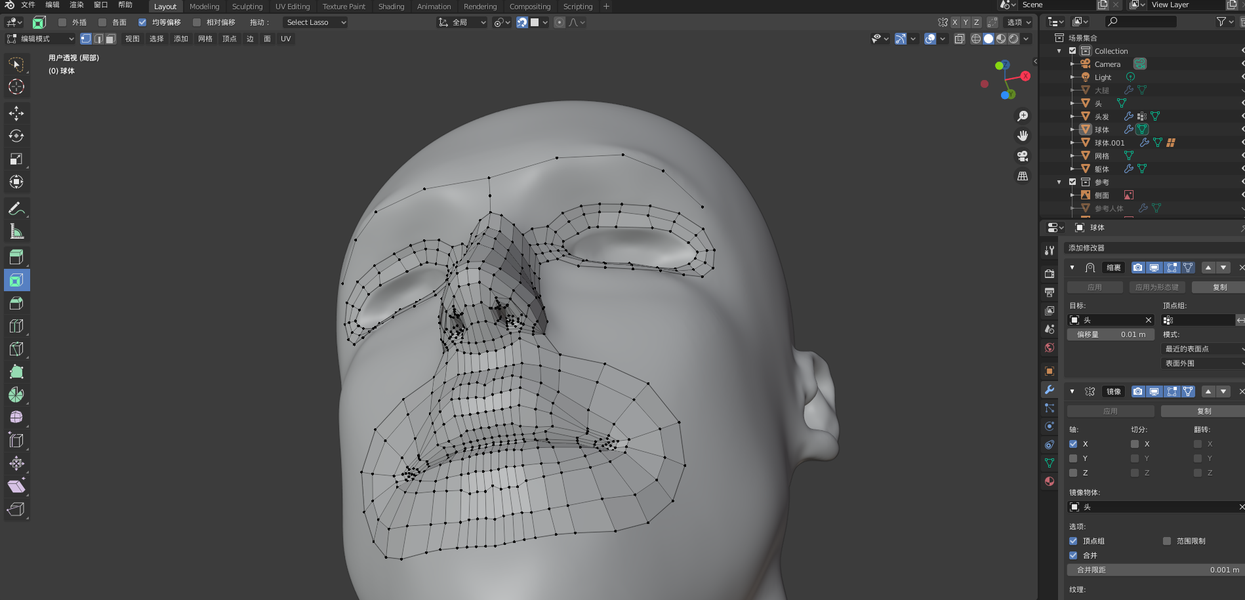Open the 选项 dropdown in viewport header
The width and height of the screenshot is (1245, 600).
1019,22
